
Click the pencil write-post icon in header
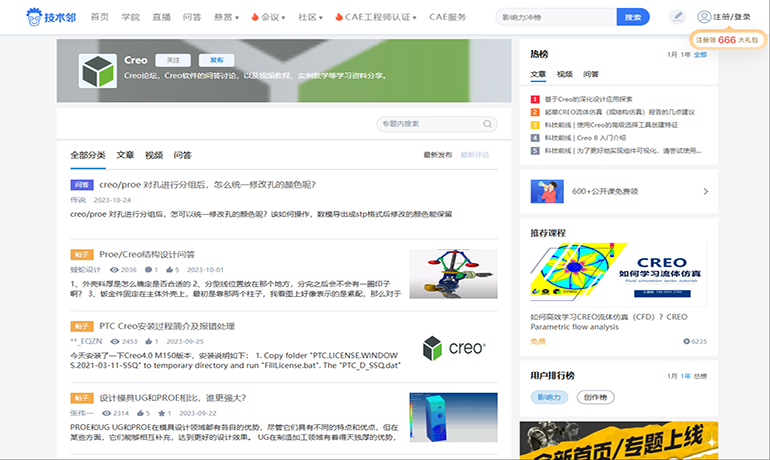(x=677, y=17)
